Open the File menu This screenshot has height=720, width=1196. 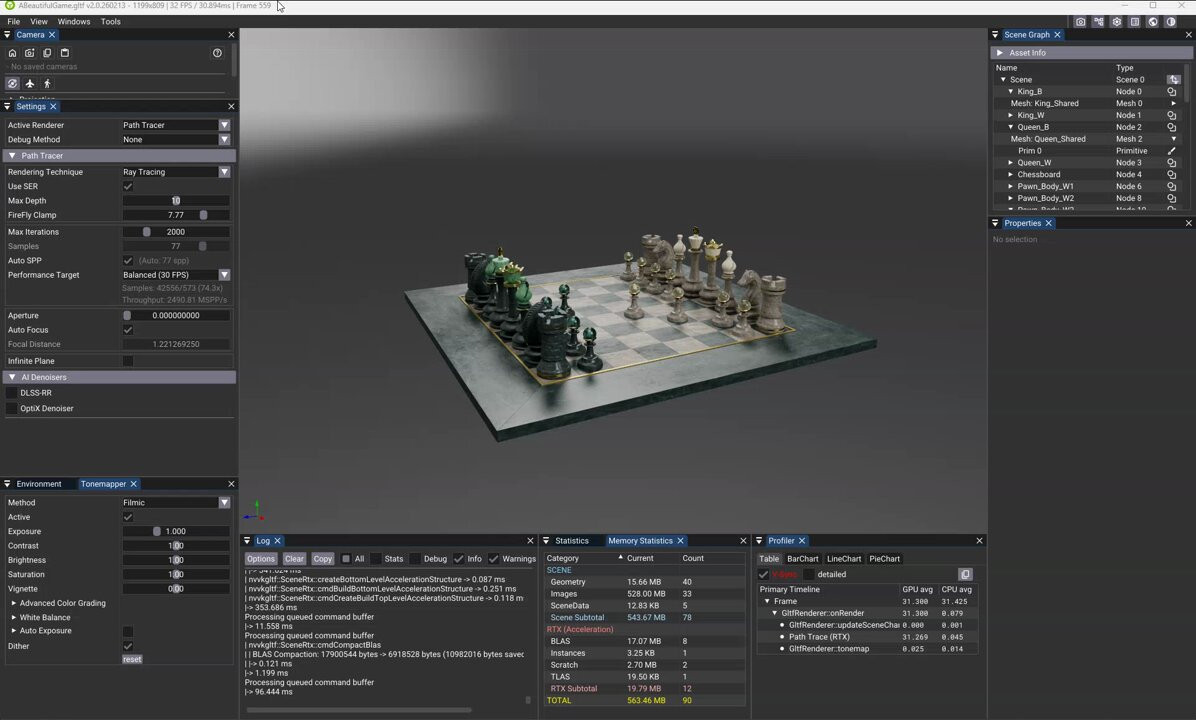click(14, 21)
